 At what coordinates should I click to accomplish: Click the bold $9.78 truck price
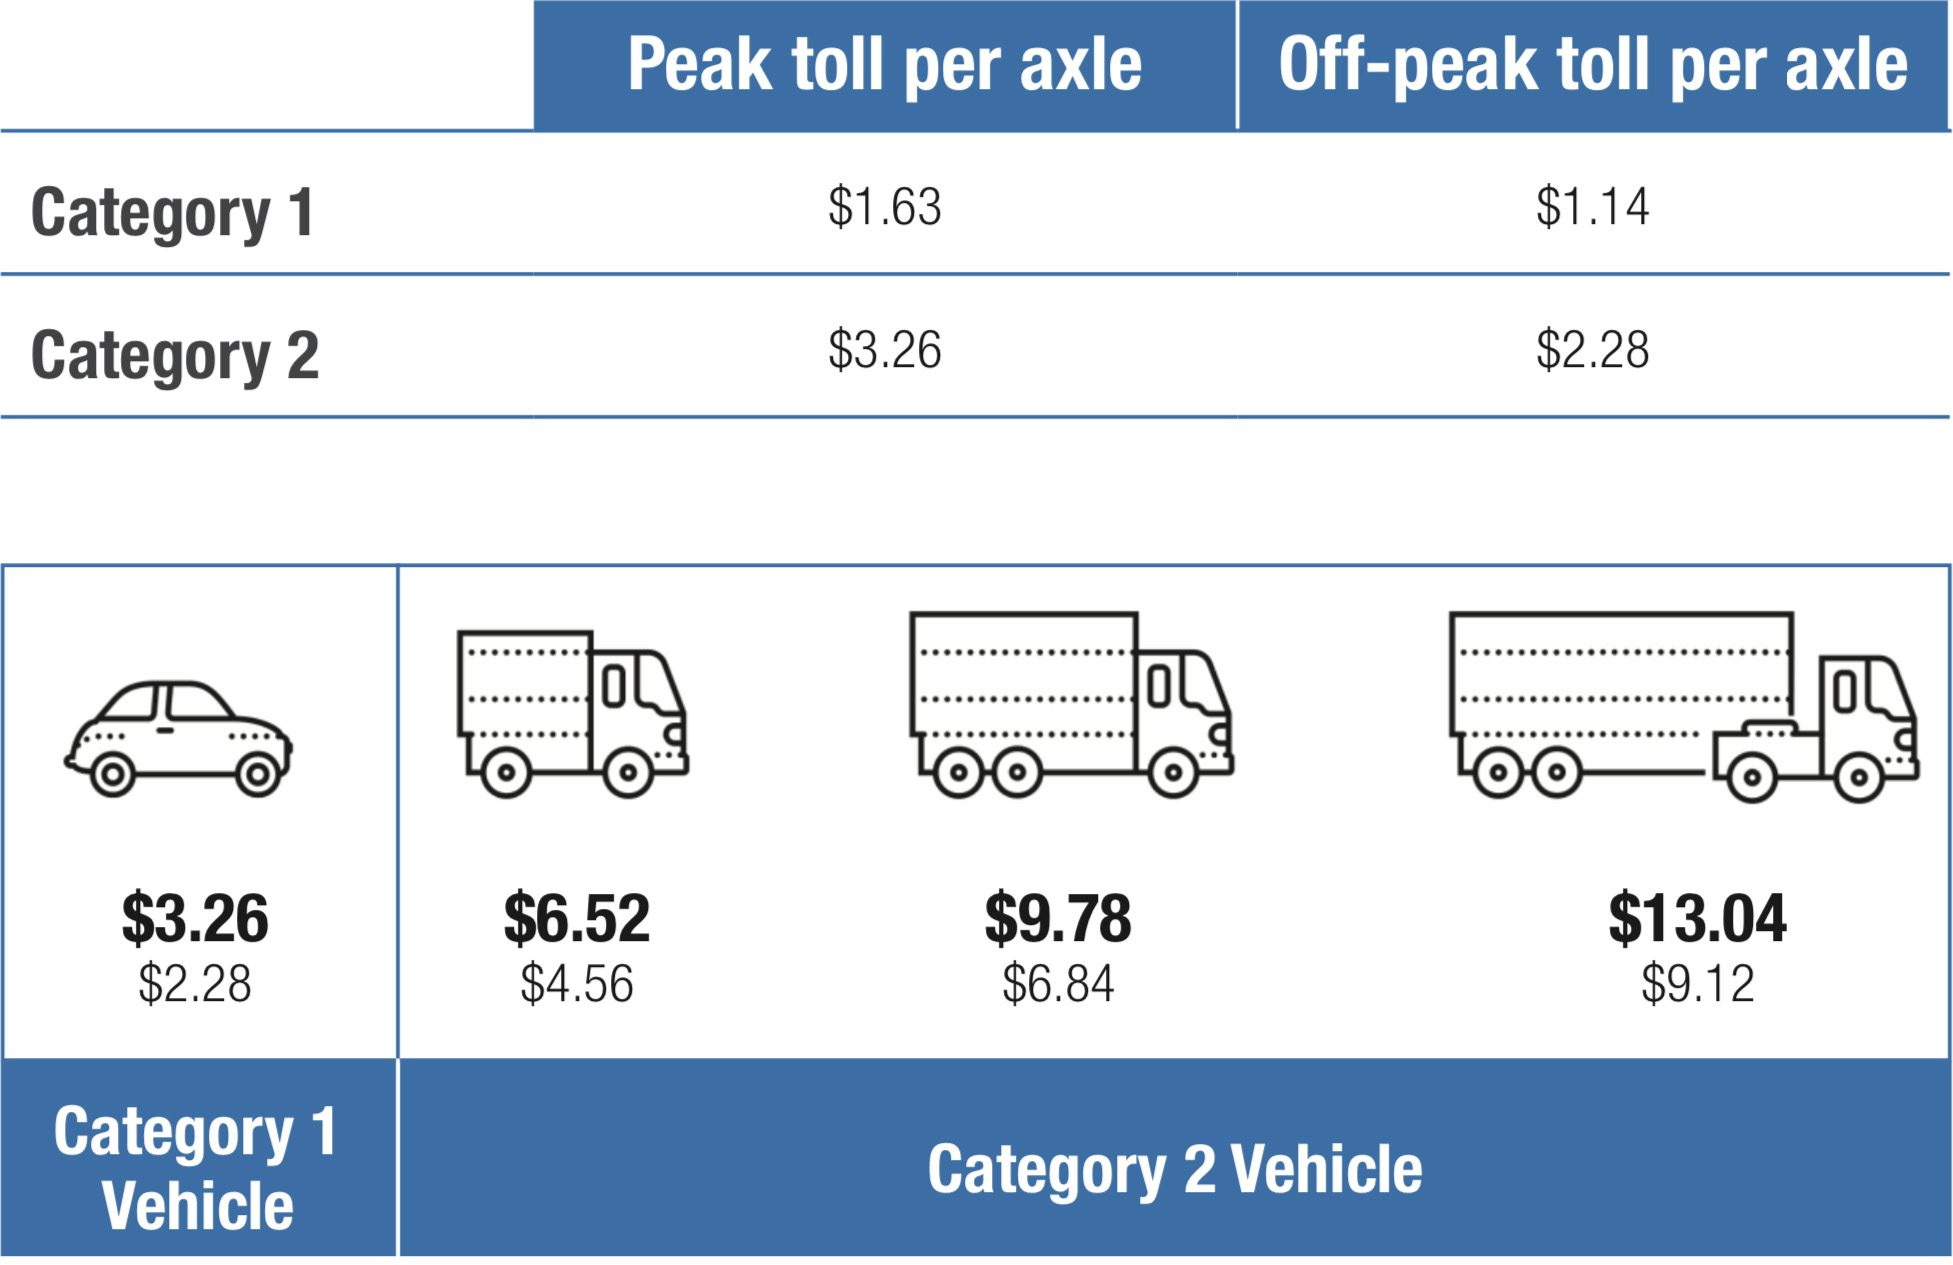coord(1058,918)
